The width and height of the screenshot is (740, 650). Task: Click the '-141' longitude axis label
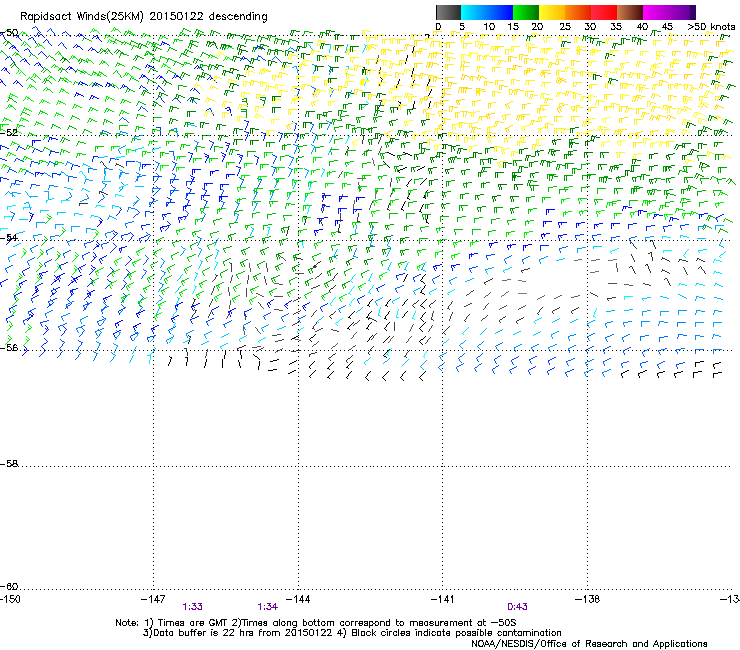pos(443,599)
